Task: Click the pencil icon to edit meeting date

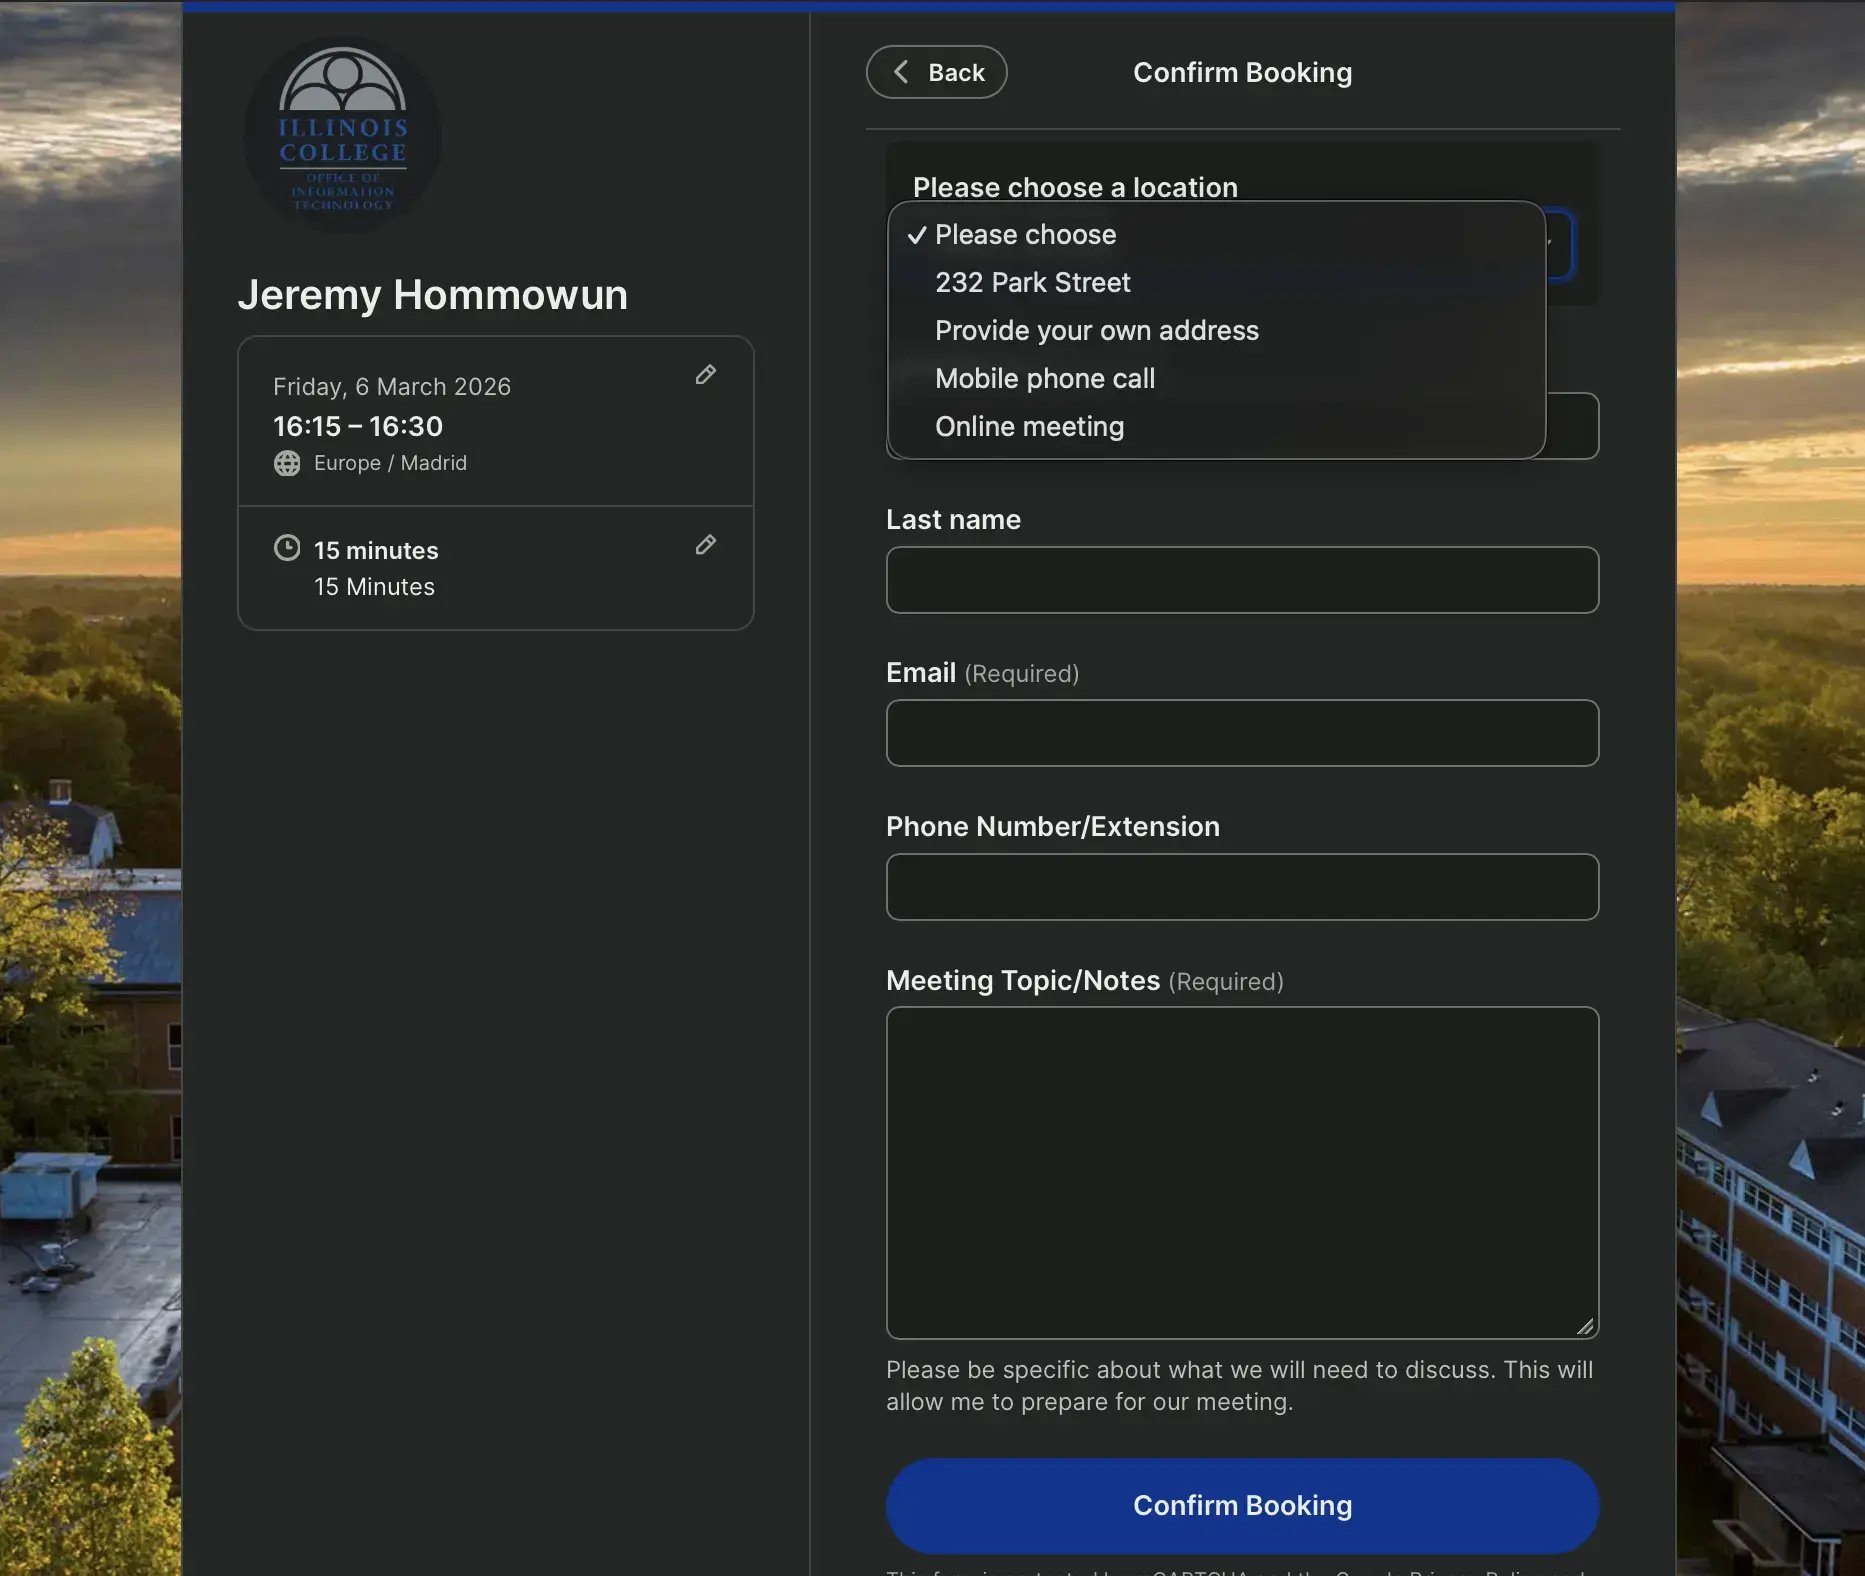Action: pos(706,375)
